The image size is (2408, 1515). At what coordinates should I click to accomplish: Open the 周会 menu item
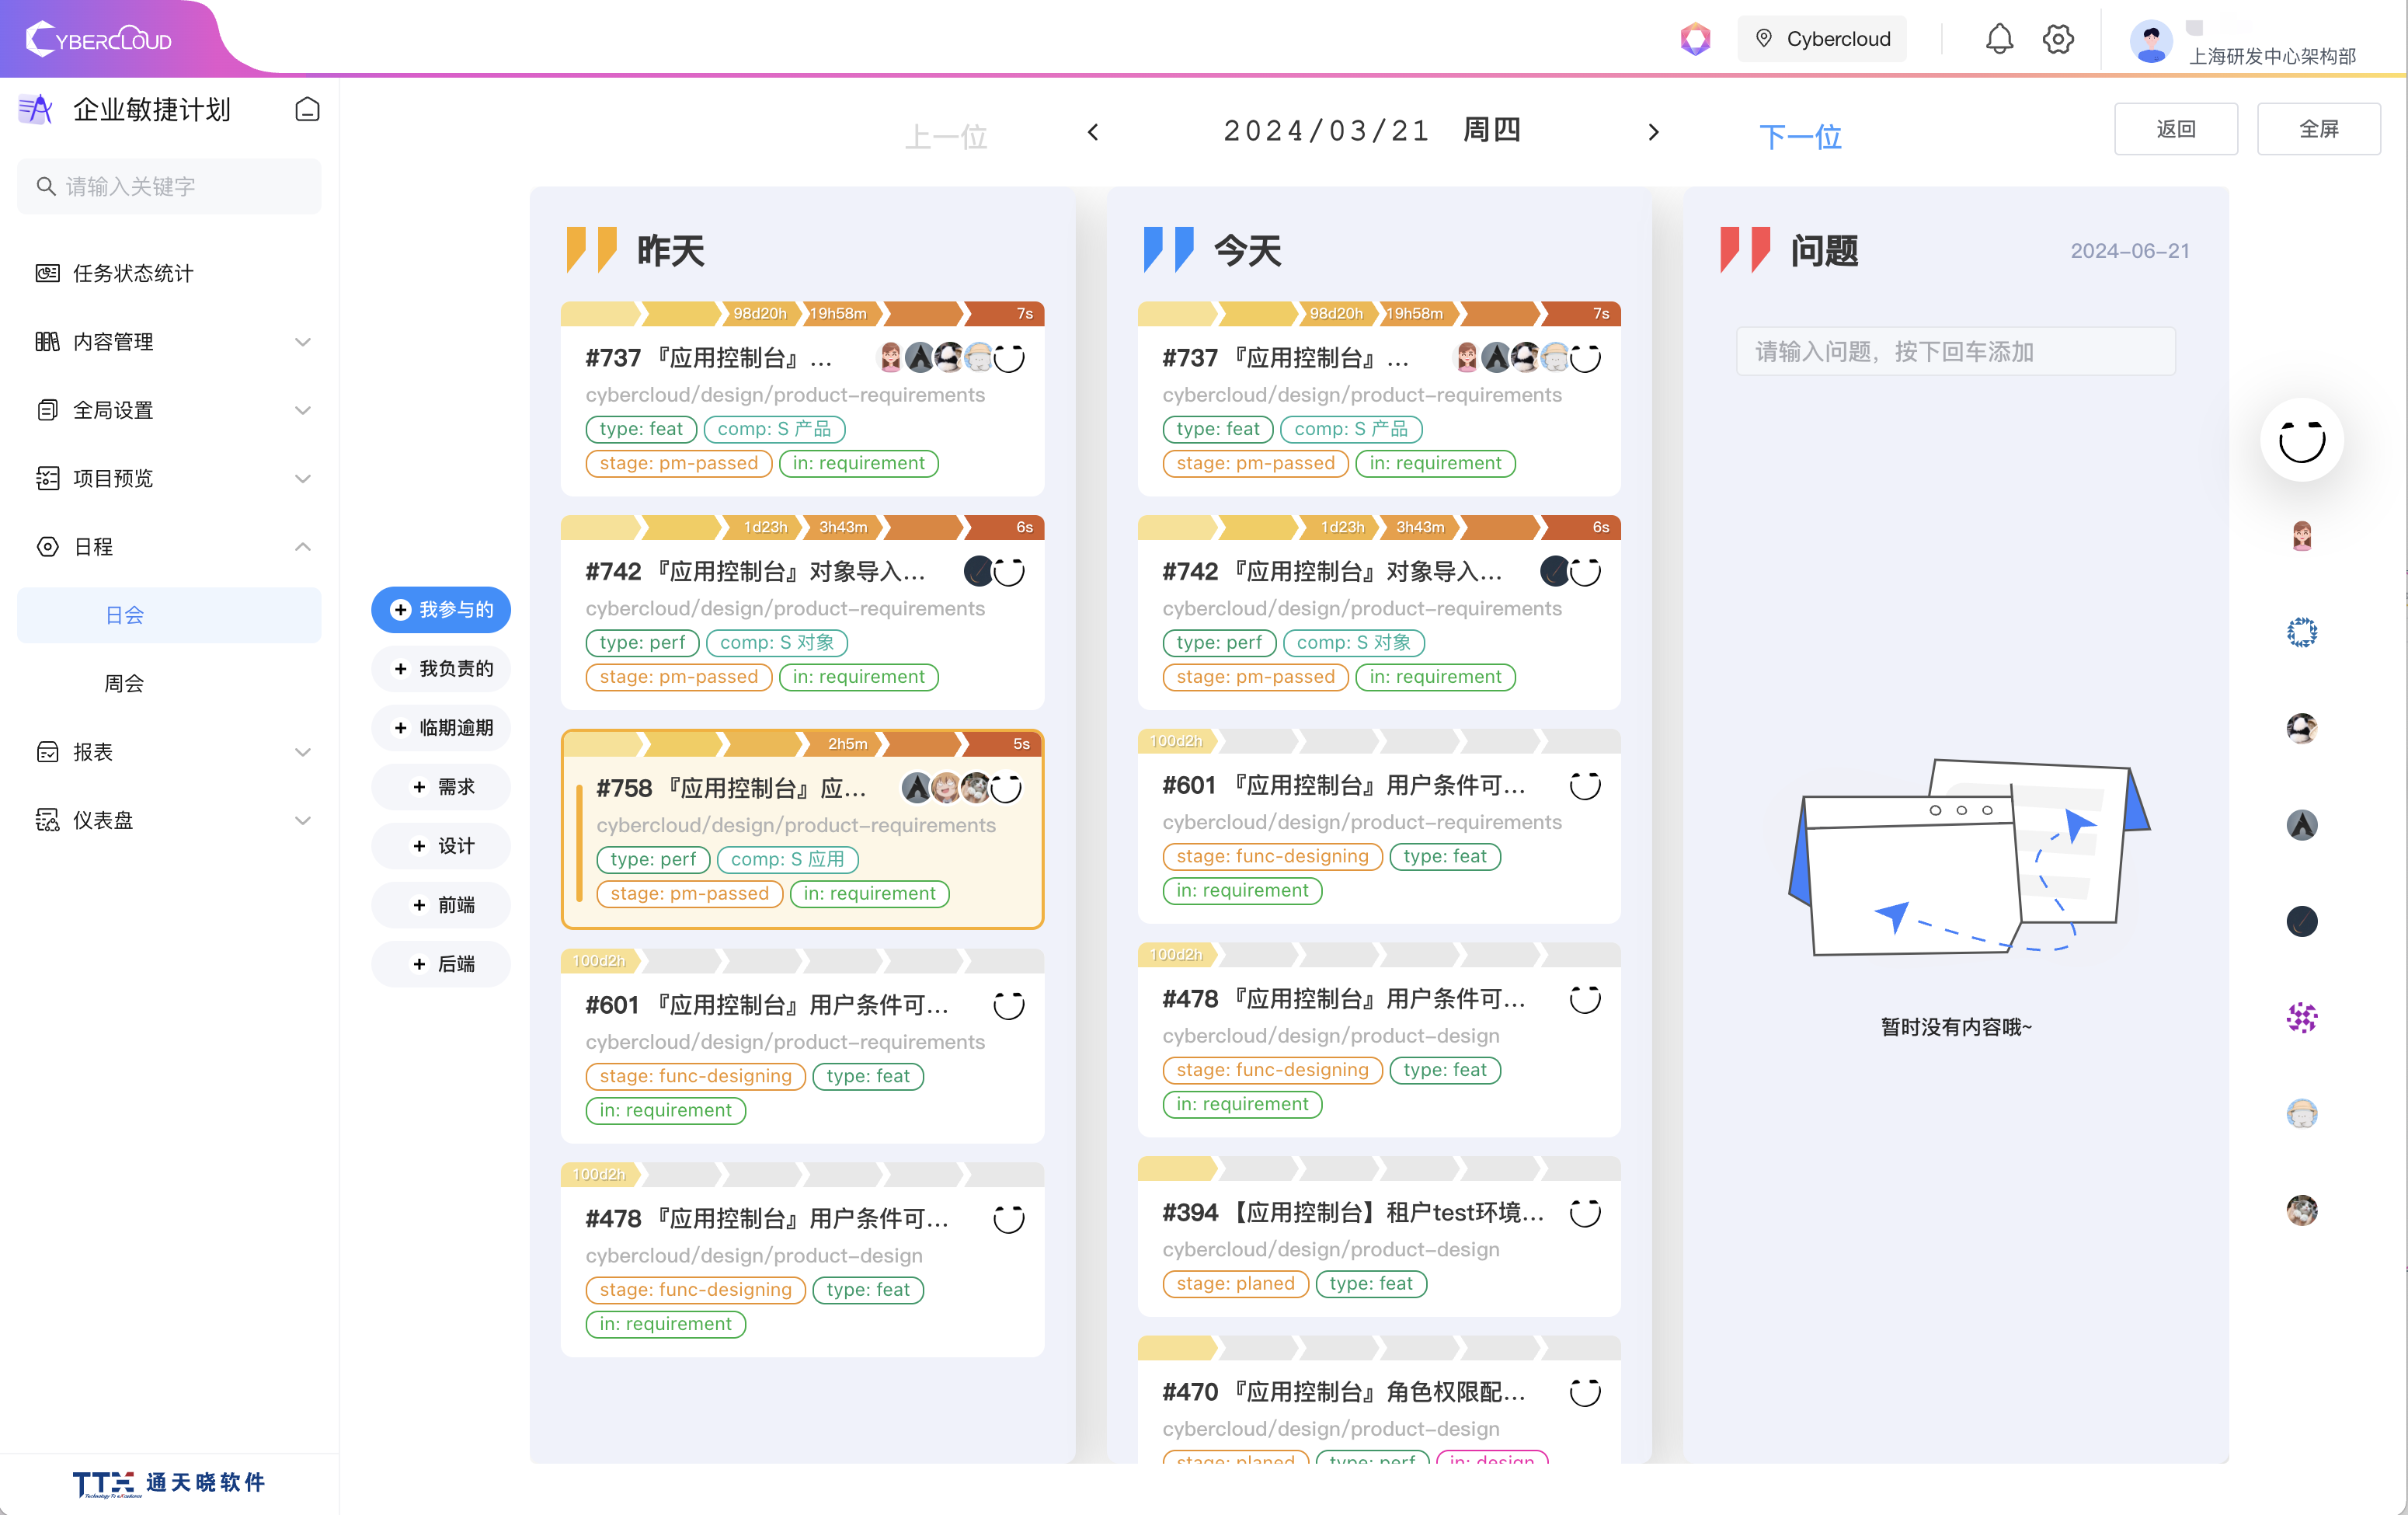(124, 683)
